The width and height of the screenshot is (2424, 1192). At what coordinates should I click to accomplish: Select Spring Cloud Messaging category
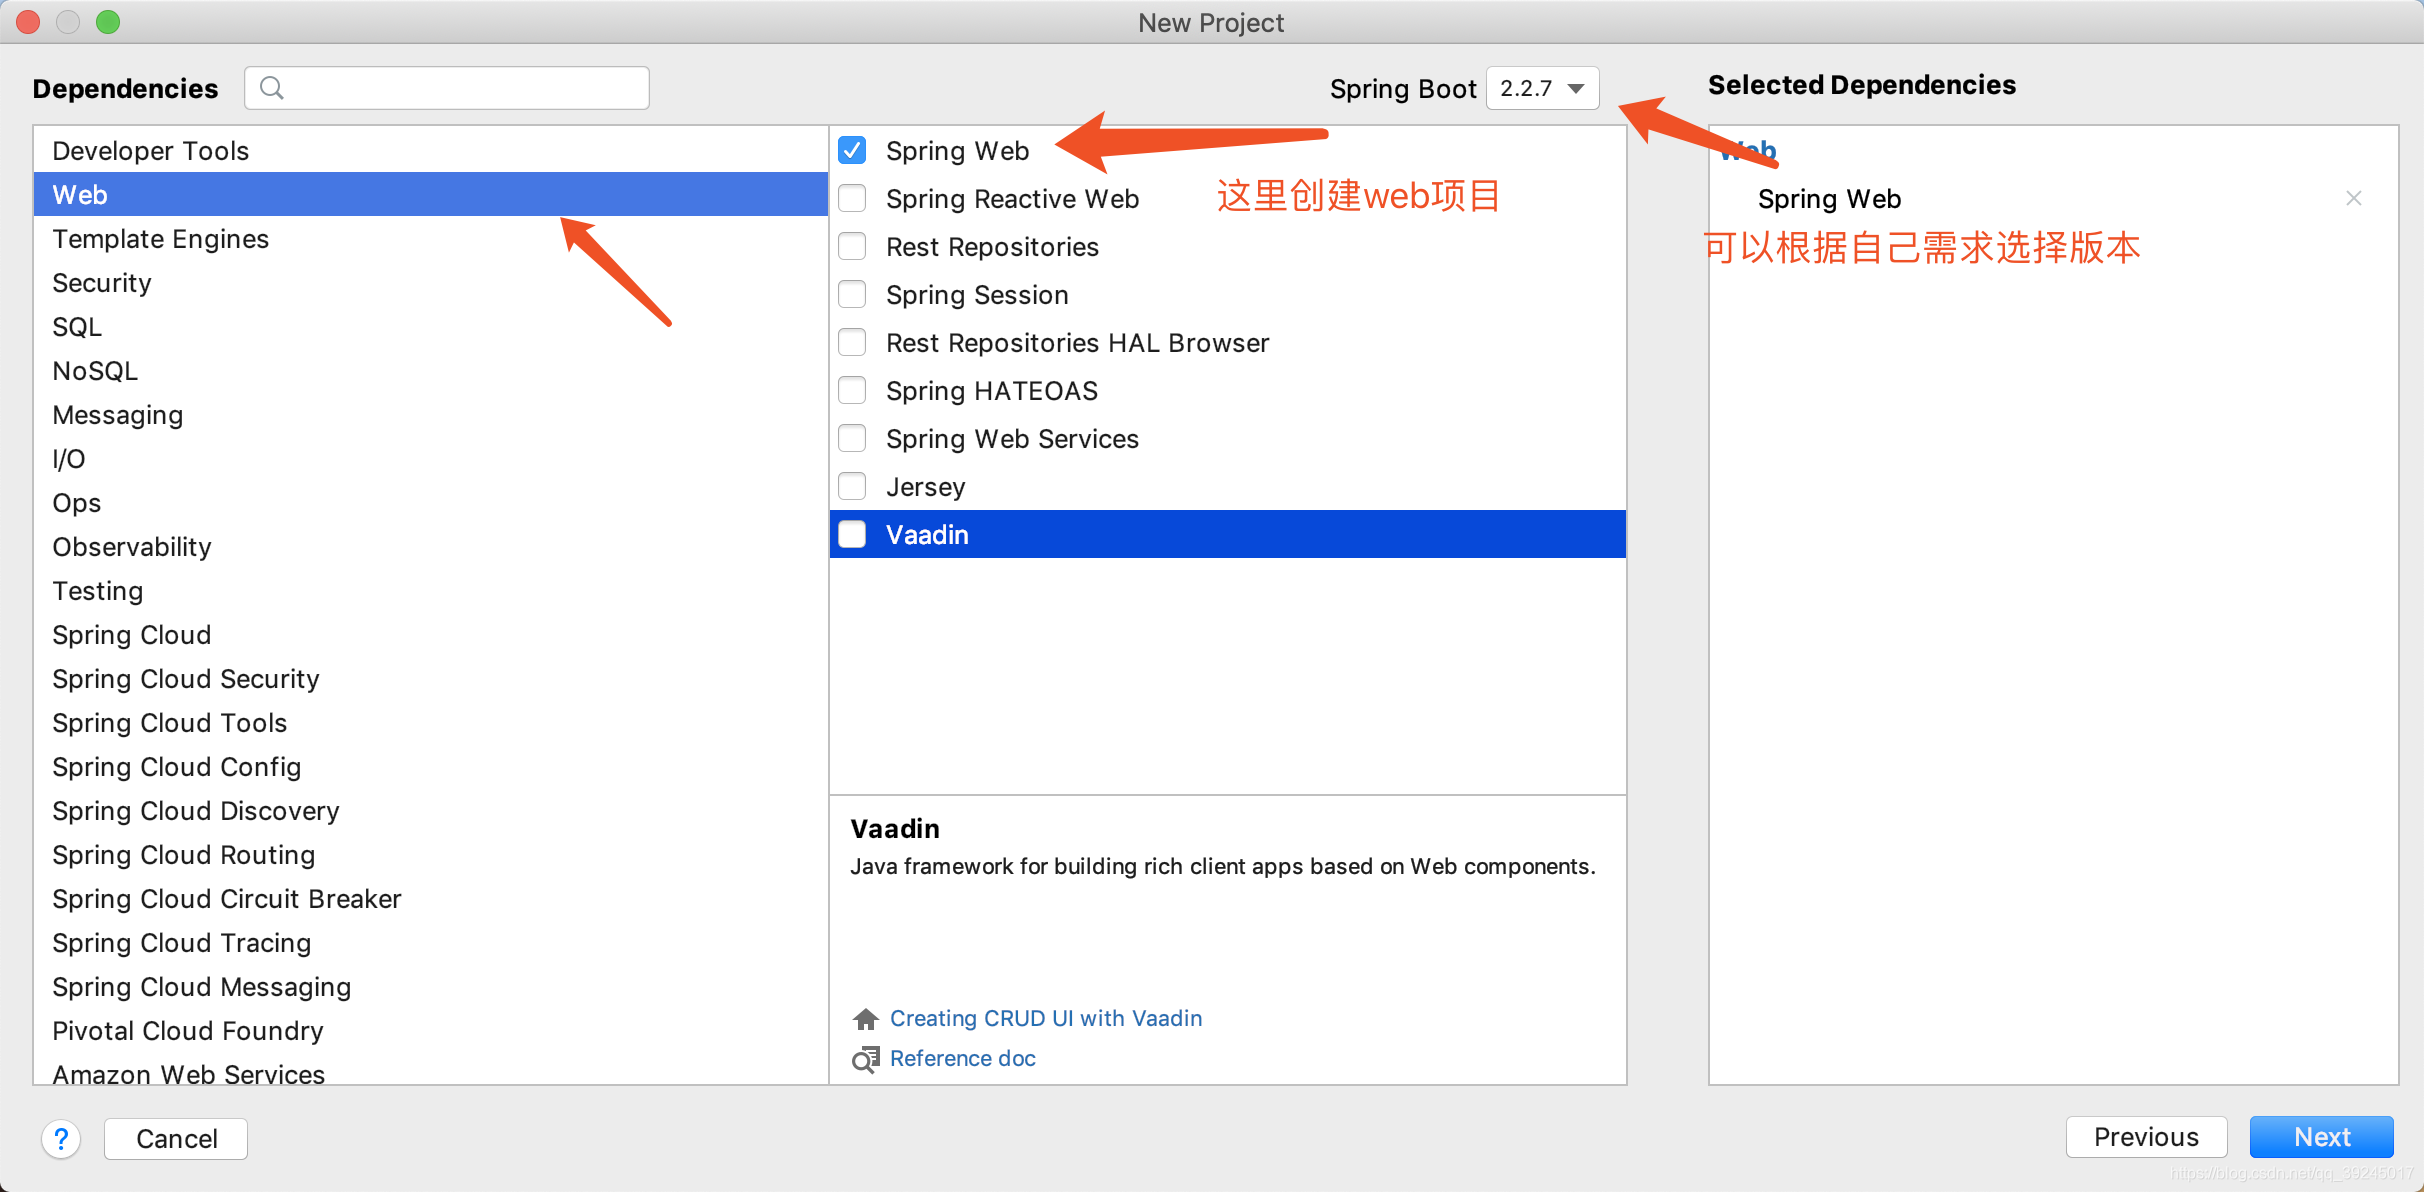pos(431,986)
